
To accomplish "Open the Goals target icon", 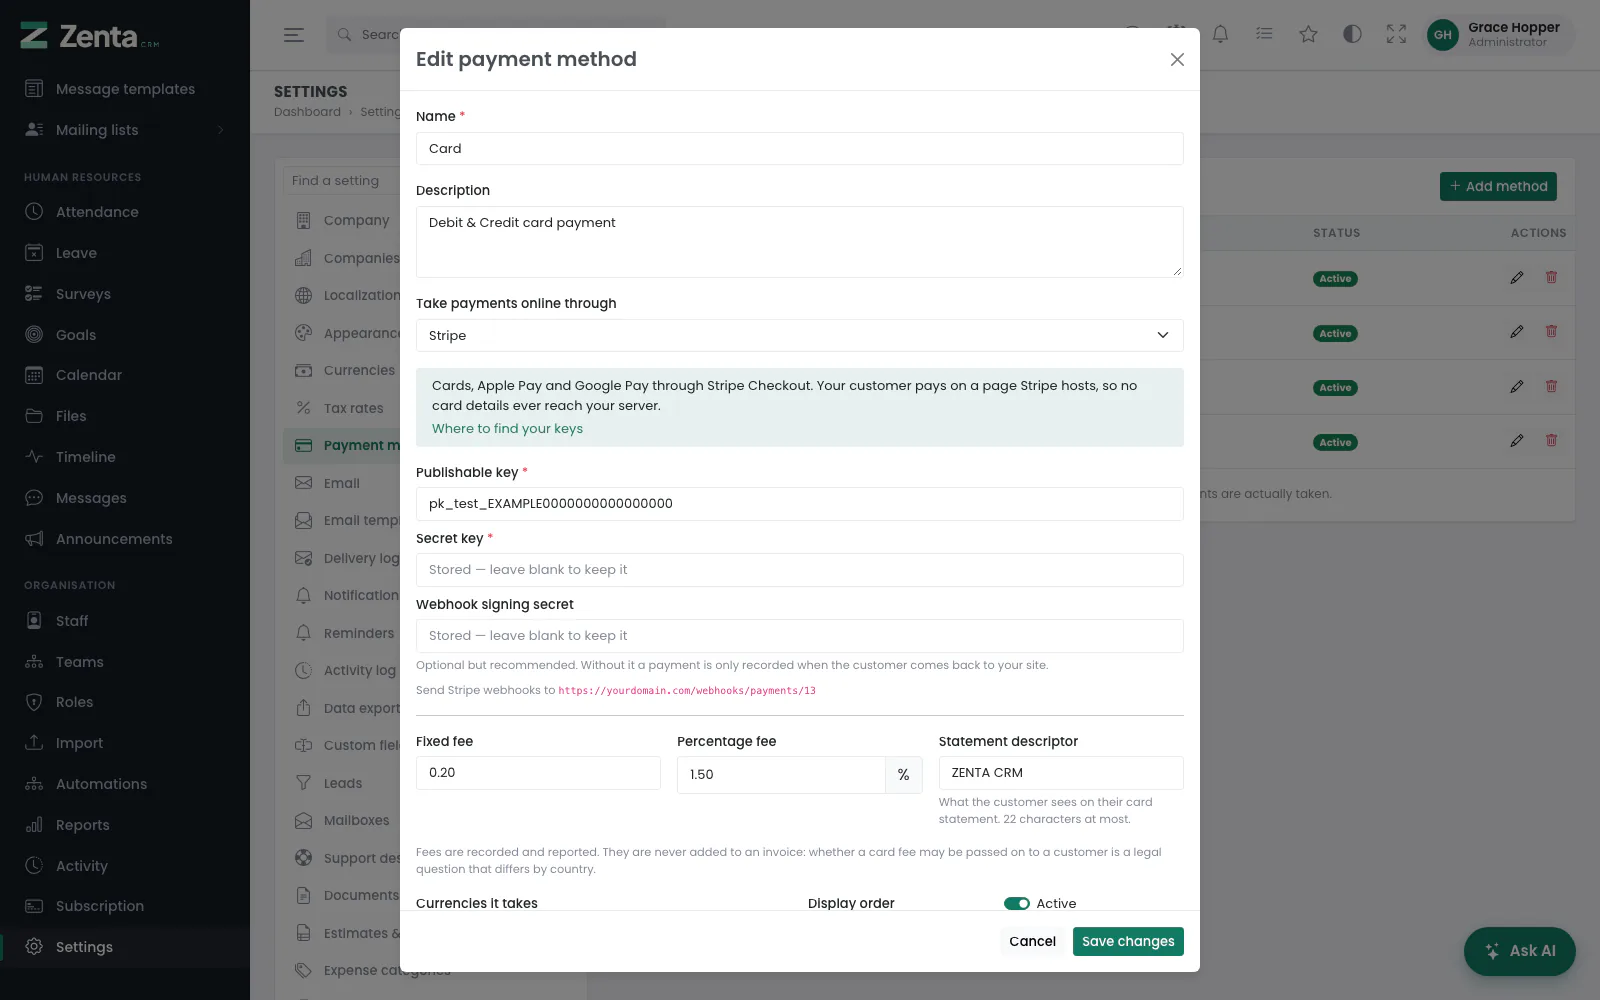I will point(34,335).
